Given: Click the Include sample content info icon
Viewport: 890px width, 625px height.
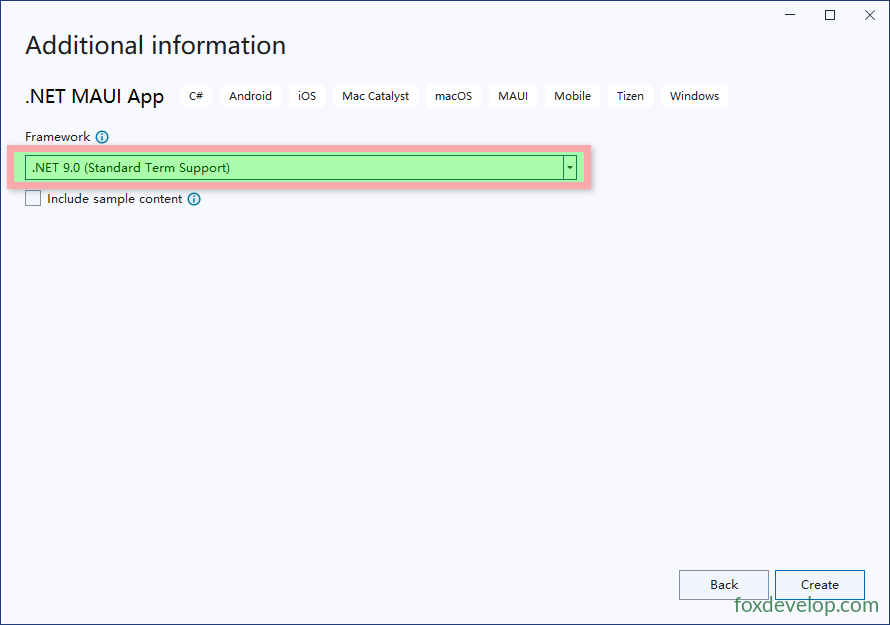Looking at the screenshot, I should coord(194,199).
